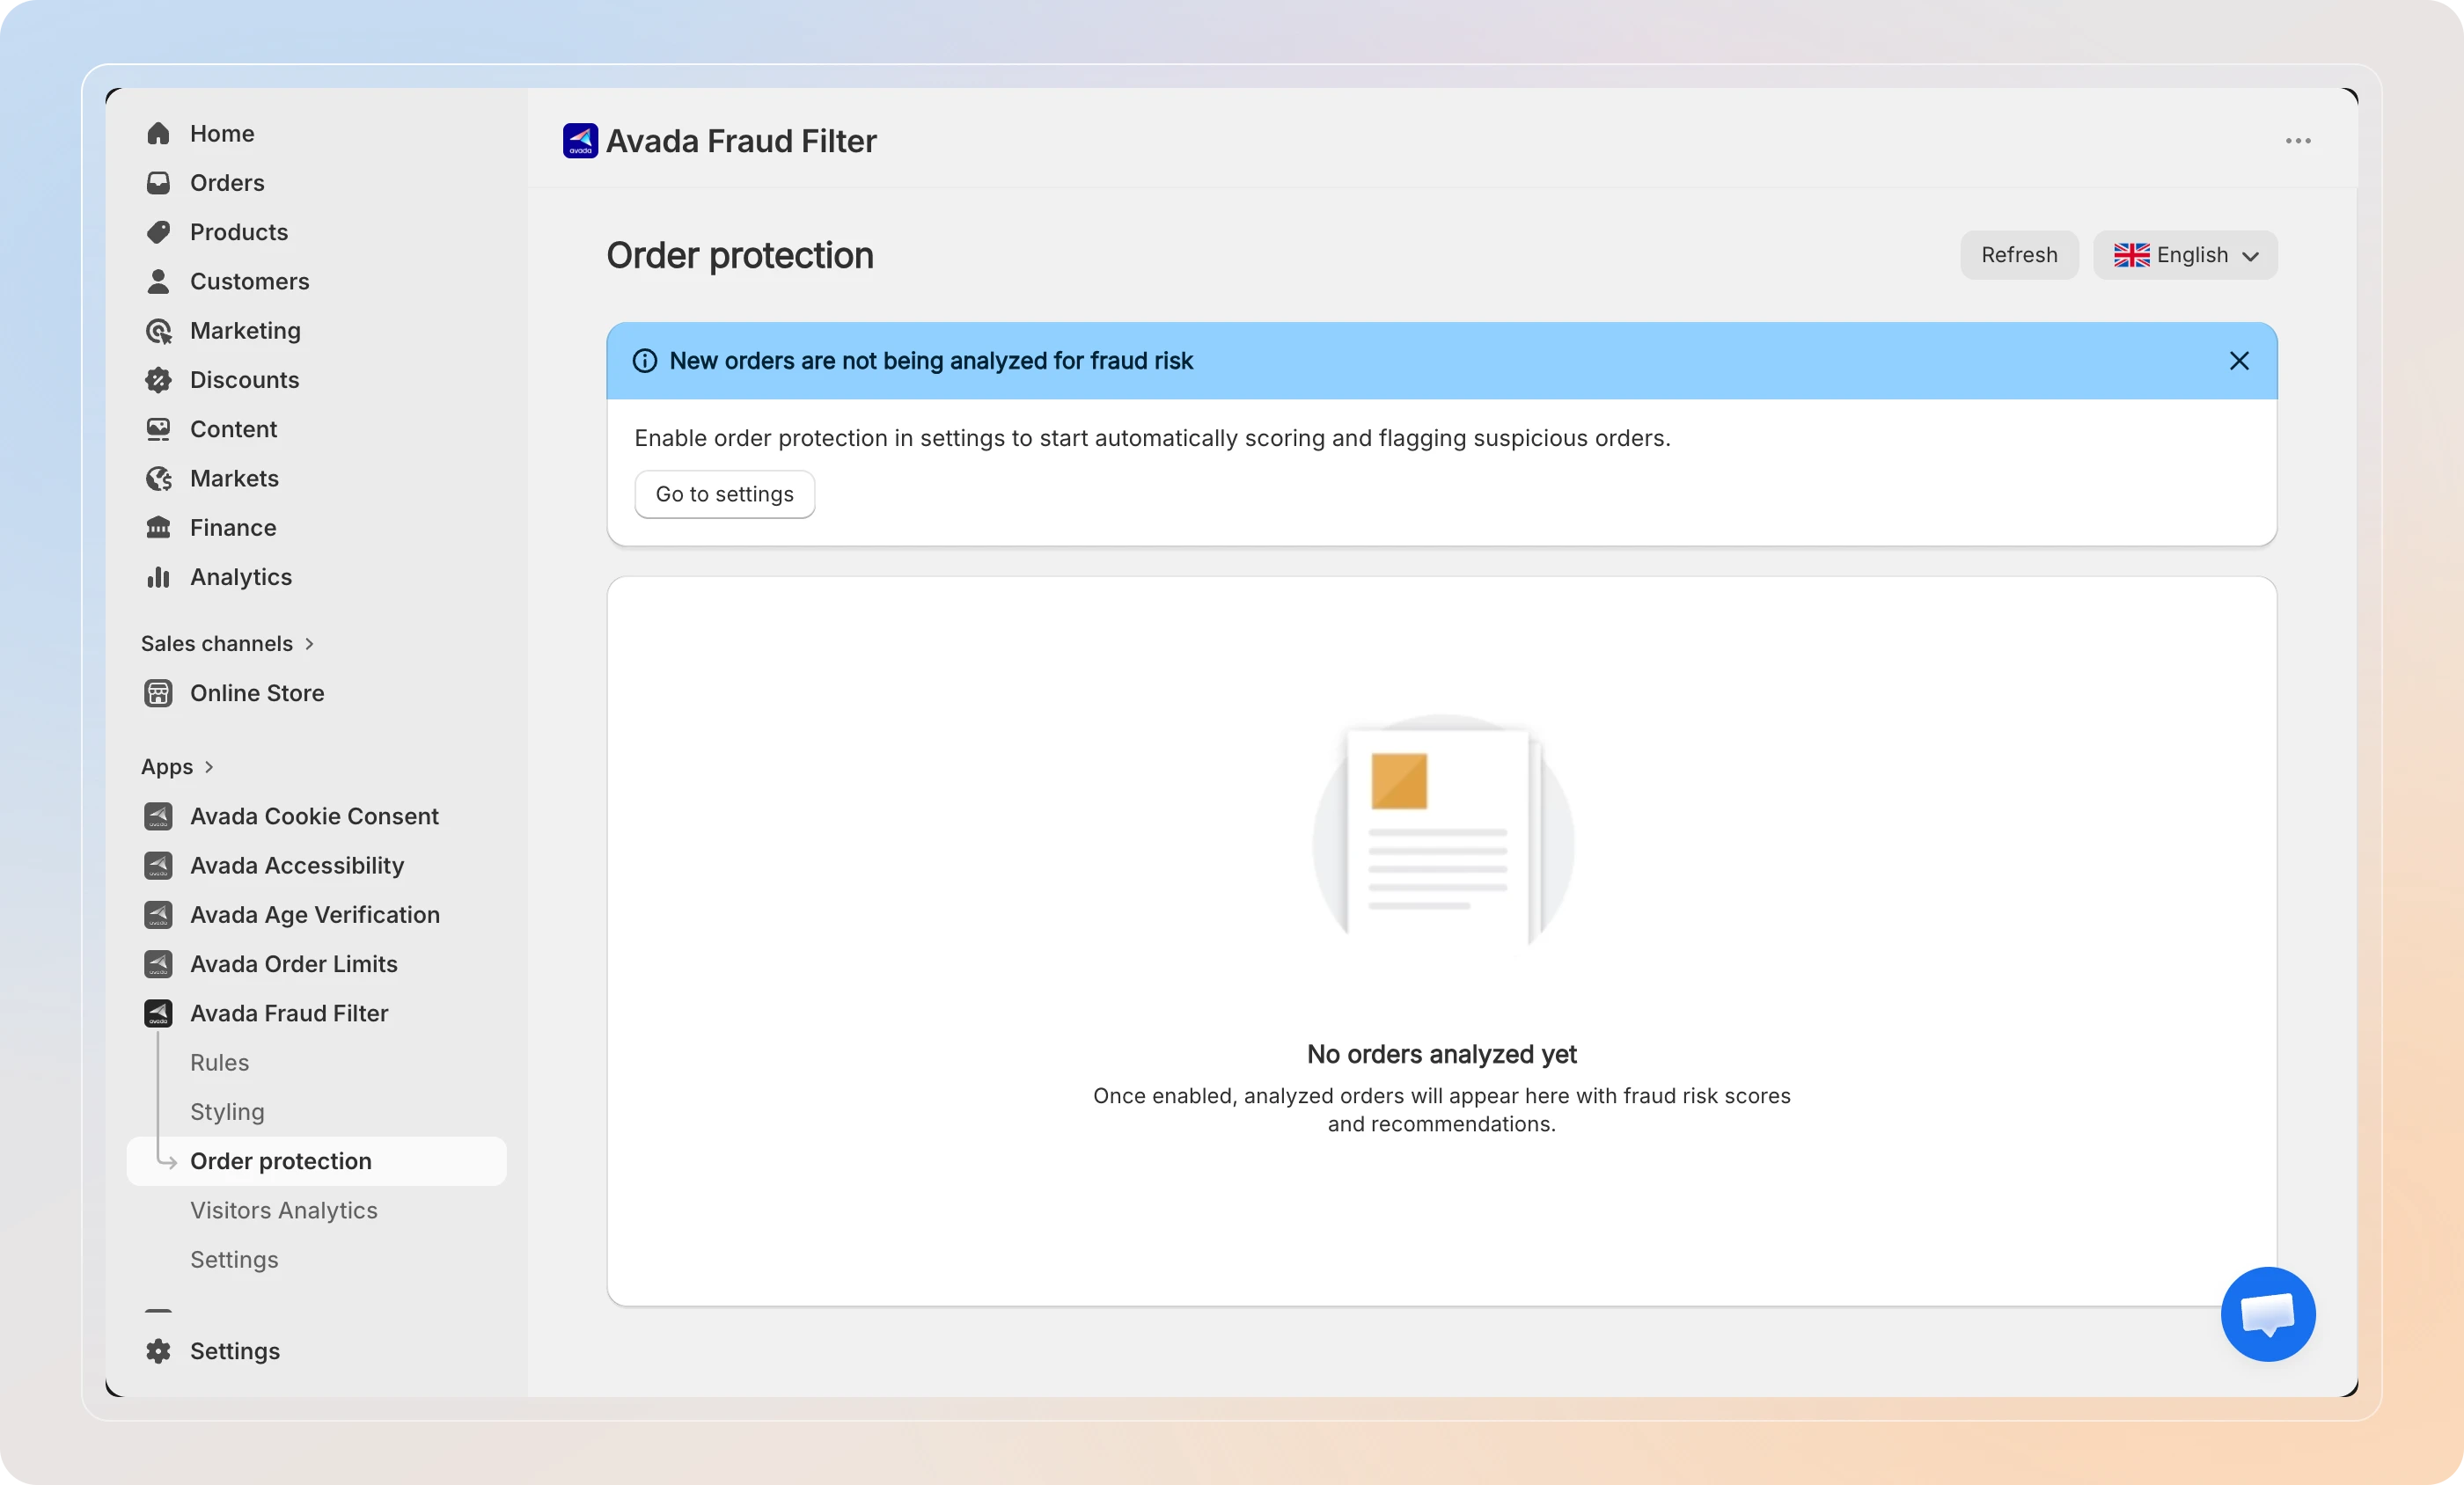The height and width of the screenshot is (1485, 2464).
Task: Click the 'Avada Fraud Filter' header title
Action: 741,141
